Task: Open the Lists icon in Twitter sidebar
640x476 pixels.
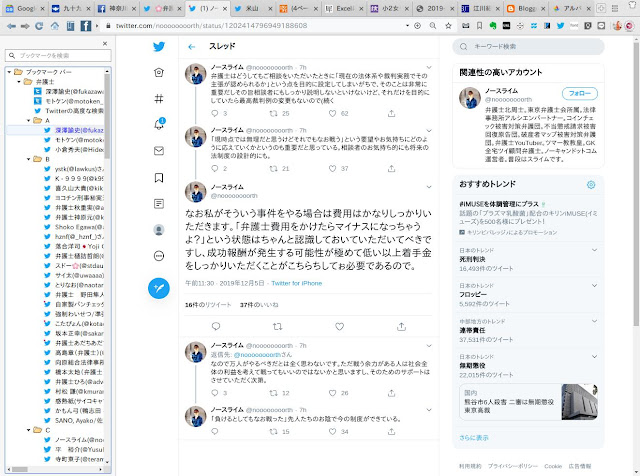Action: click(x=159, y=203)
